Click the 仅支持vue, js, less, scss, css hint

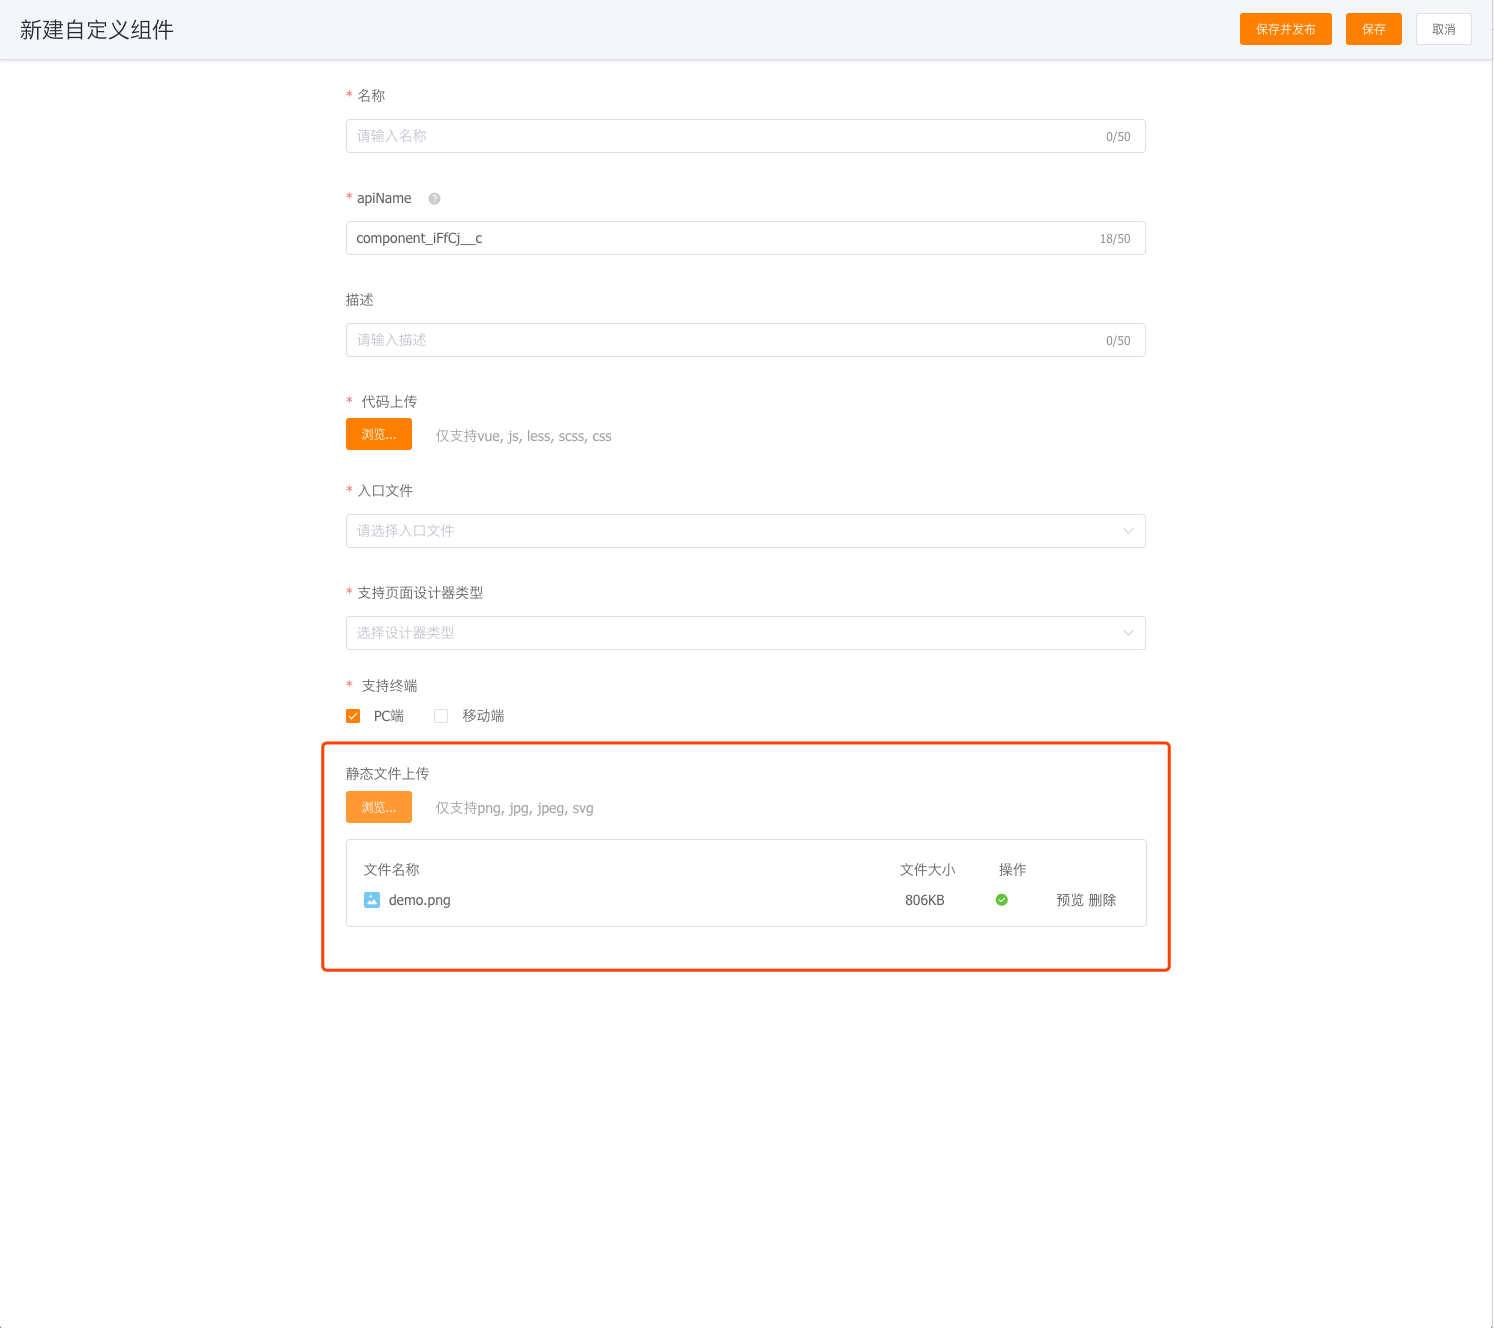[x=524, y=436]
